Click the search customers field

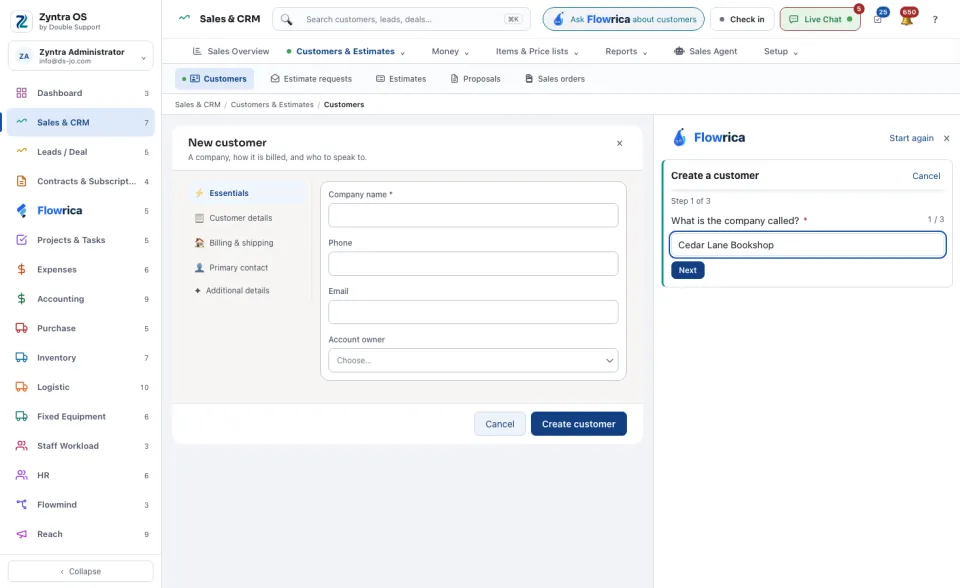tap(402, 19)
